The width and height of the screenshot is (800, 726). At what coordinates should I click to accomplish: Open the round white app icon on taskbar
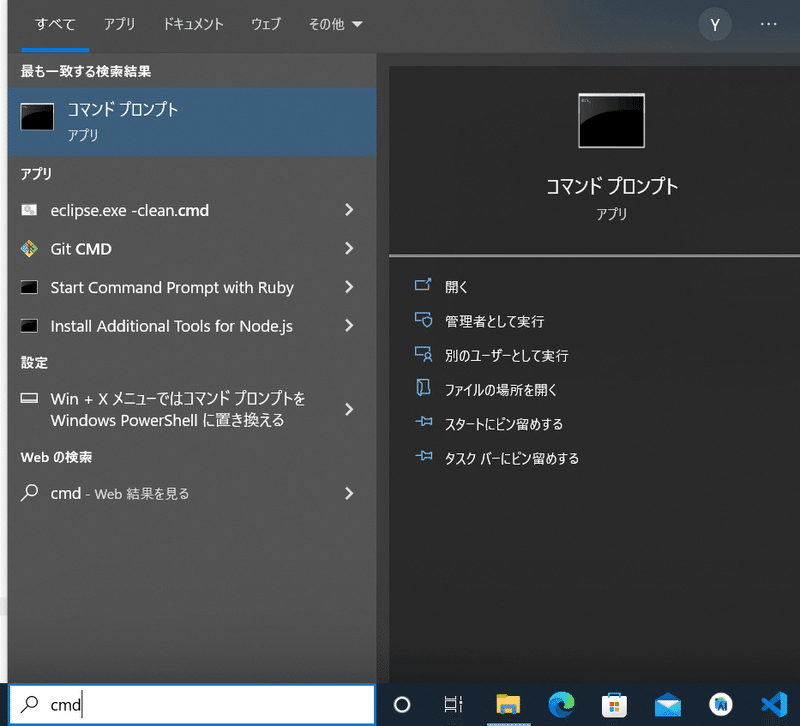pyautogui.click(x=721, y=705)
